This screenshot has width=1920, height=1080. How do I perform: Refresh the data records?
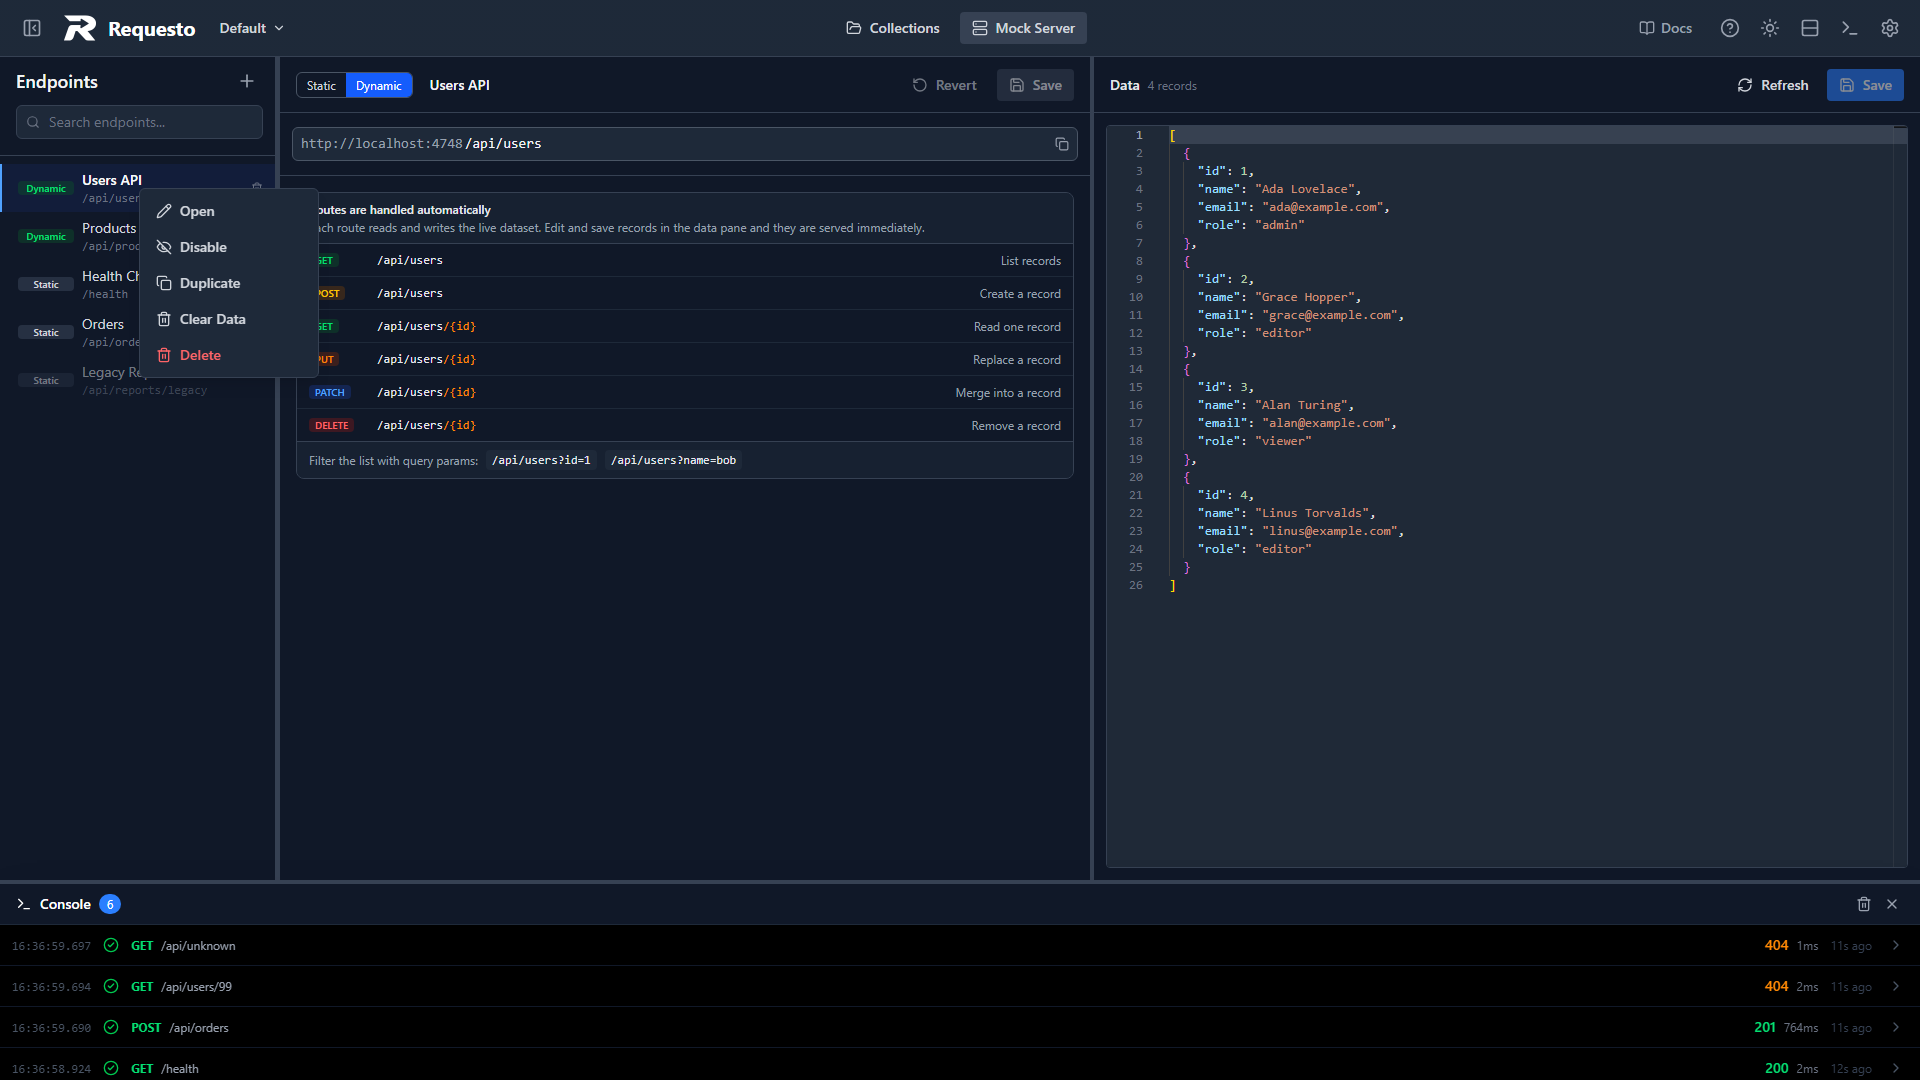1772,85
